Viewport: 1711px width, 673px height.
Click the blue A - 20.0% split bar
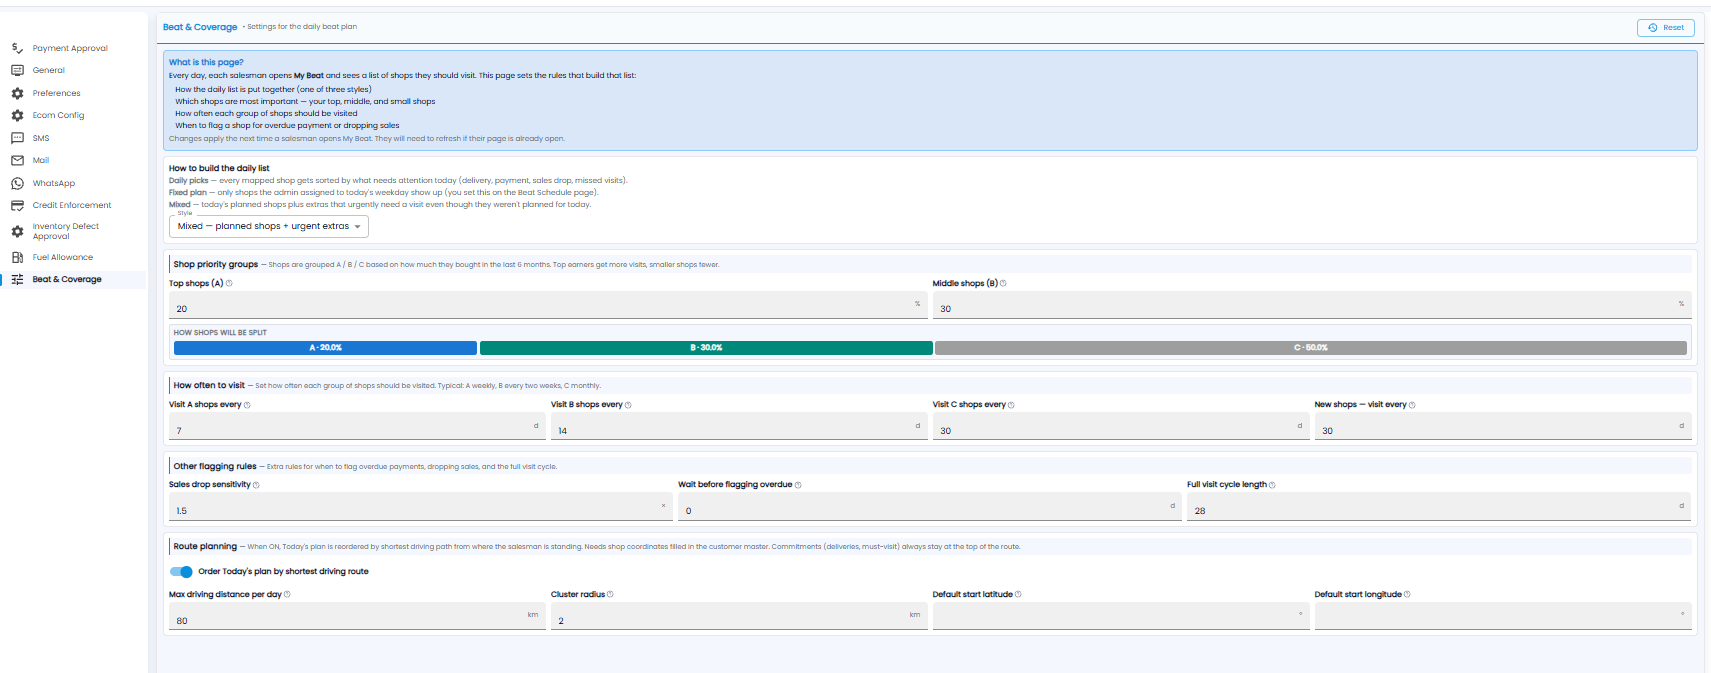(x=325, y=348)
